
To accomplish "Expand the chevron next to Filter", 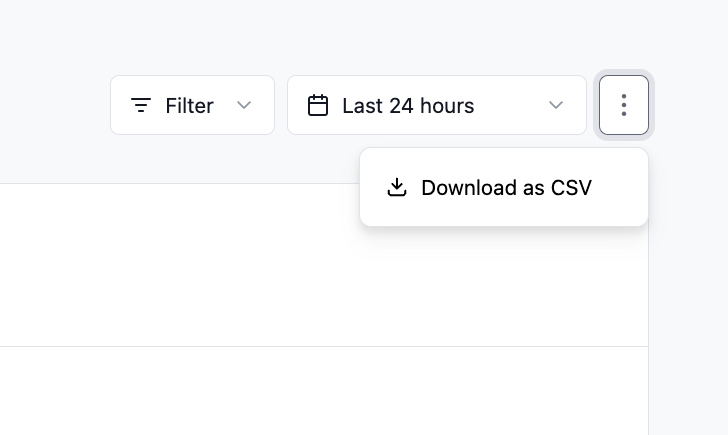I will coord(244,105).
